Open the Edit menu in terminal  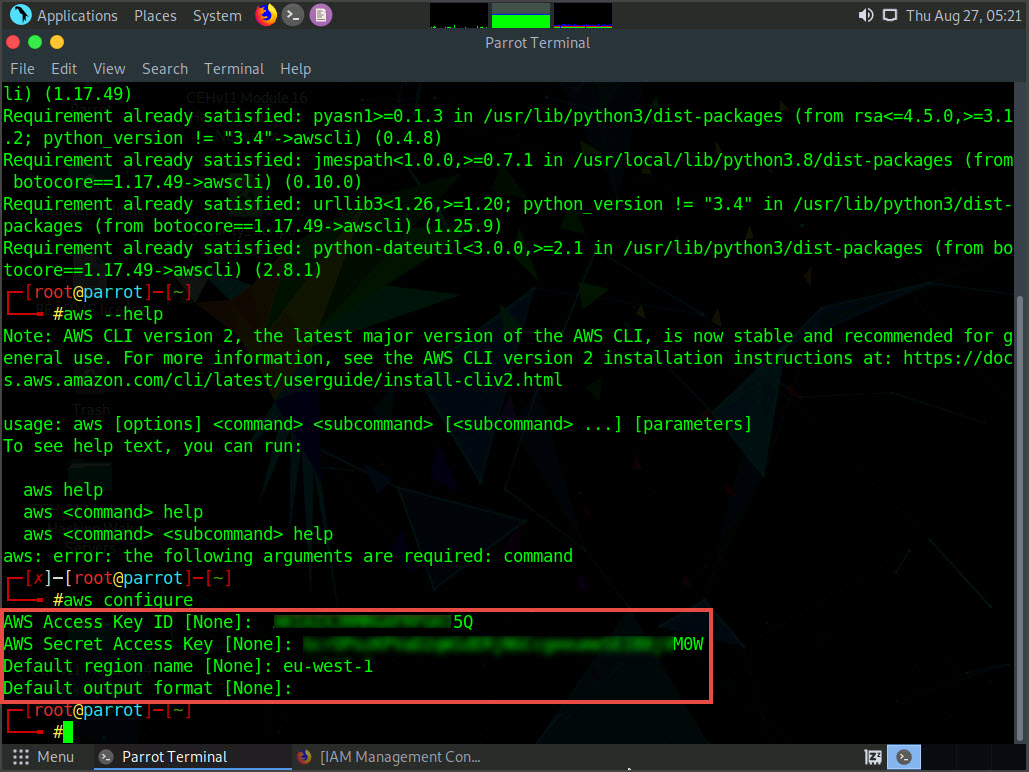click(x=64, y=69)
